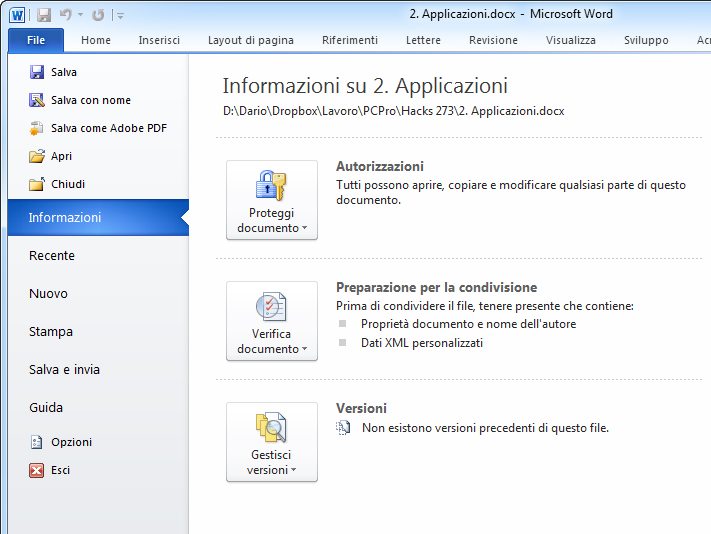This screenshot has height=534, width=711.
Task: Go to the Stampa section
Action: click(x=51, y=332)
